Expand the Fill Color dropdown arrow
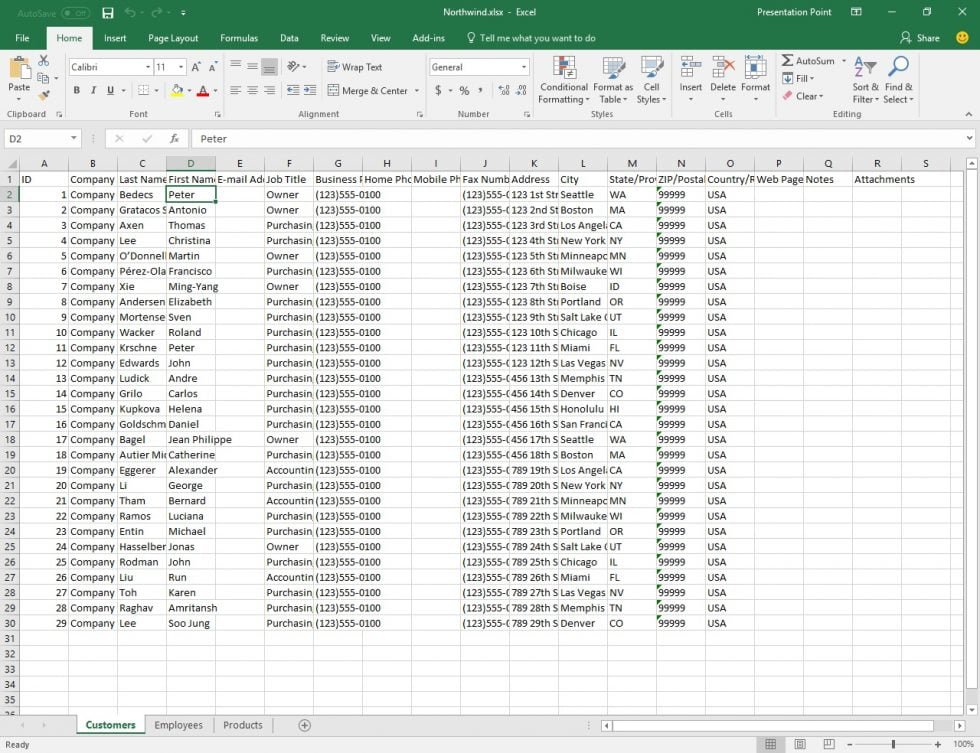 click(x=189, y=91)
